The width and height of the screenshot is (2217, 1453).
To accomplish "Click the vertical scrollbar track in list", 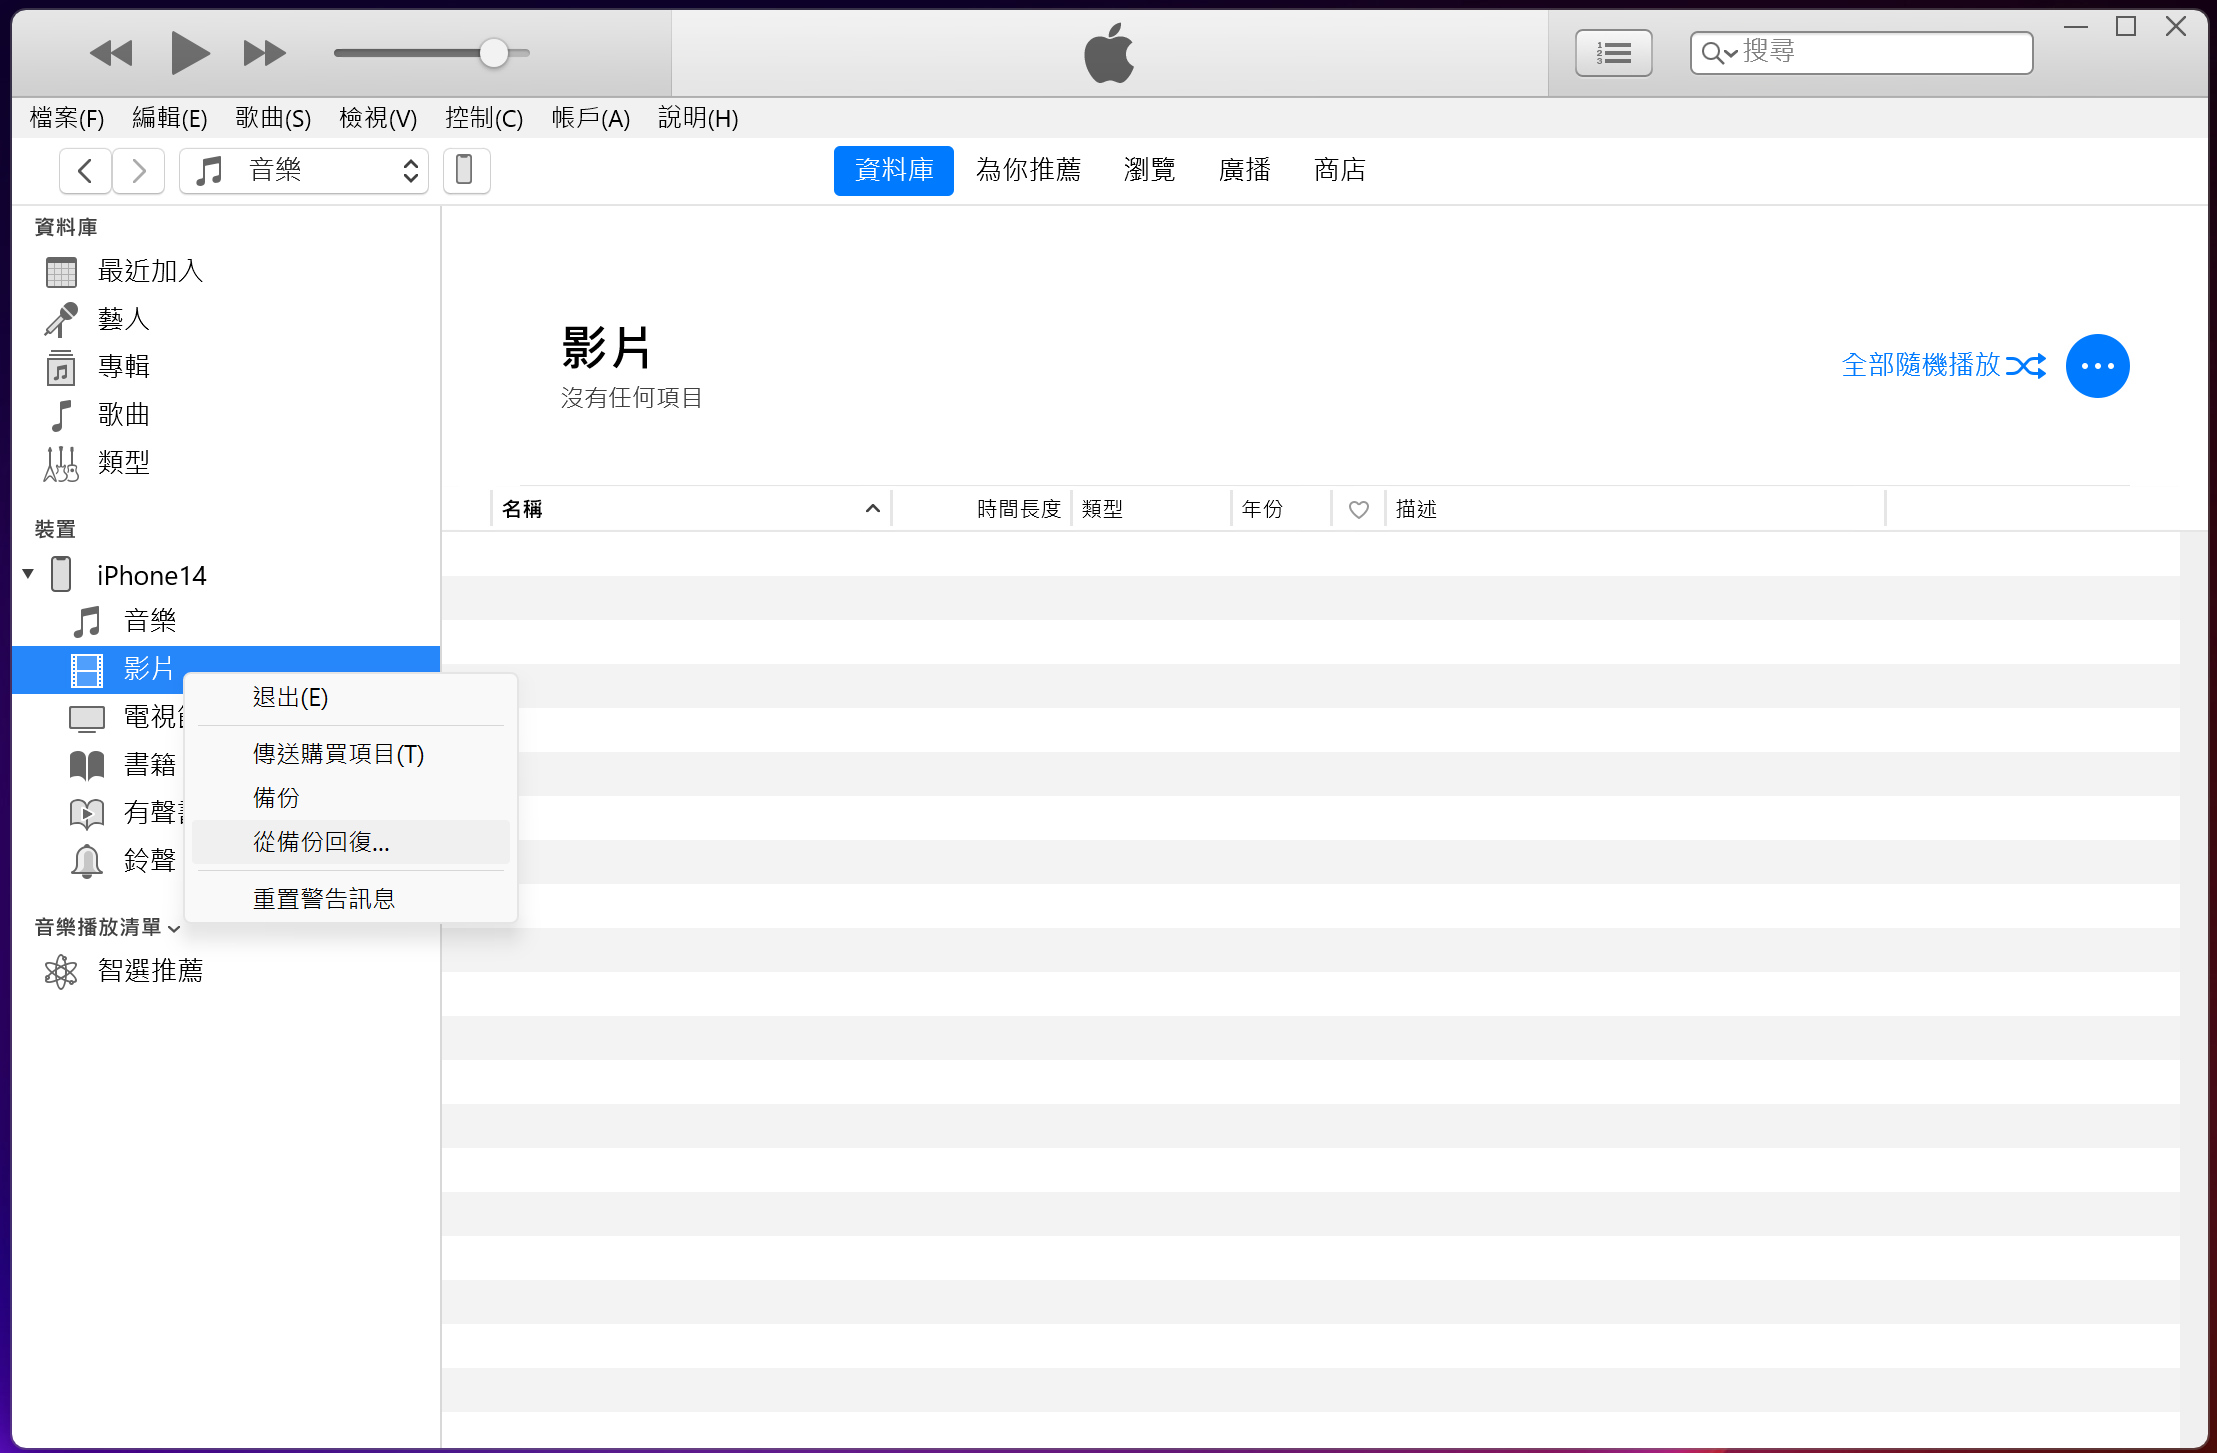I will point(2193,989).
